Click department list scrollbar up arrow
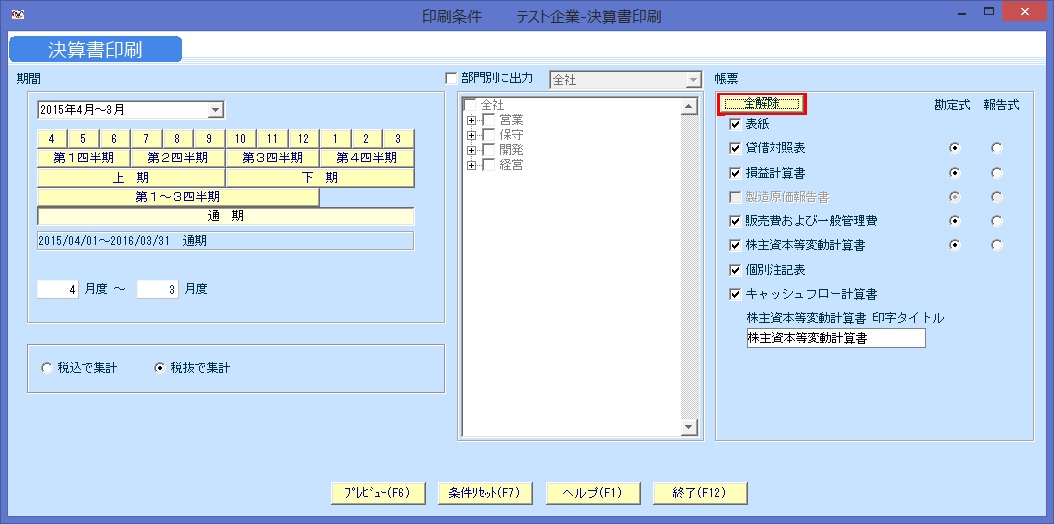The width and height of the screenshot is (1054, 524). [x=690, y=106]
